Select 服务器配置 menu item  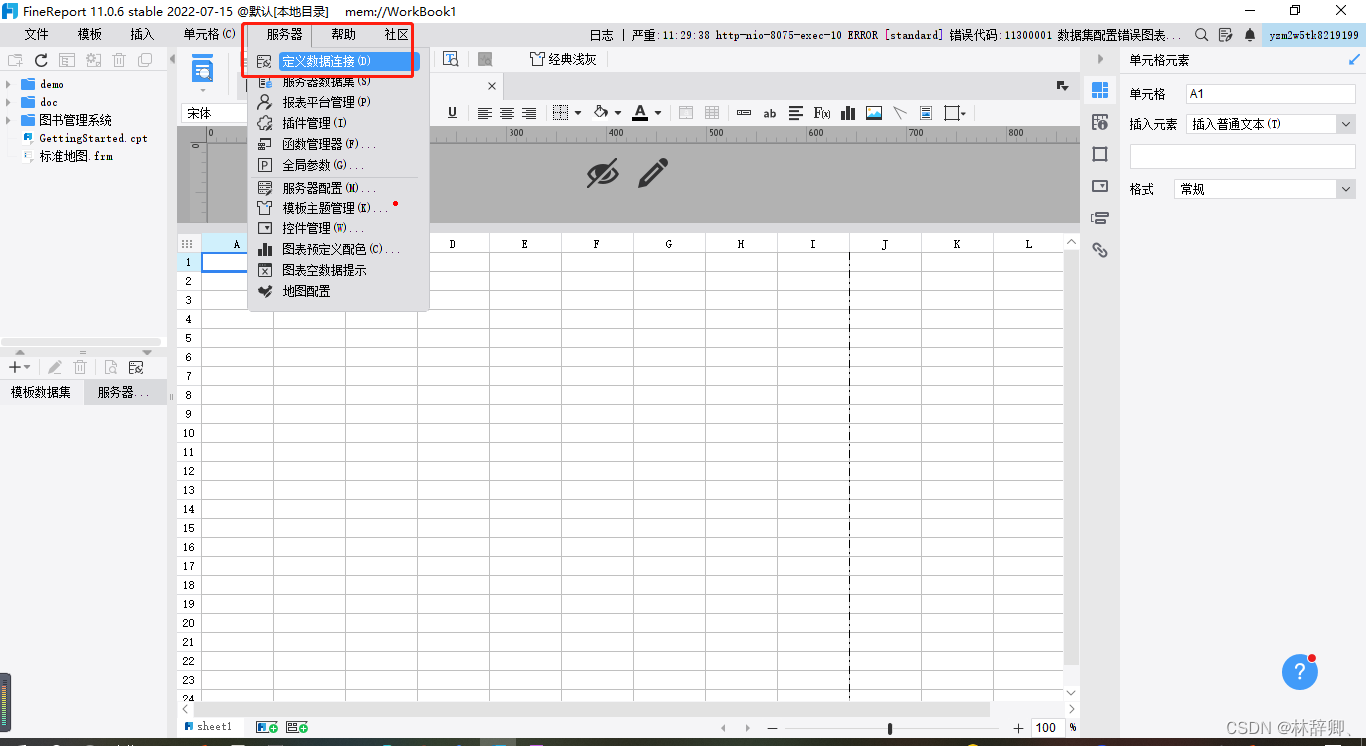[x=338, y=188]
